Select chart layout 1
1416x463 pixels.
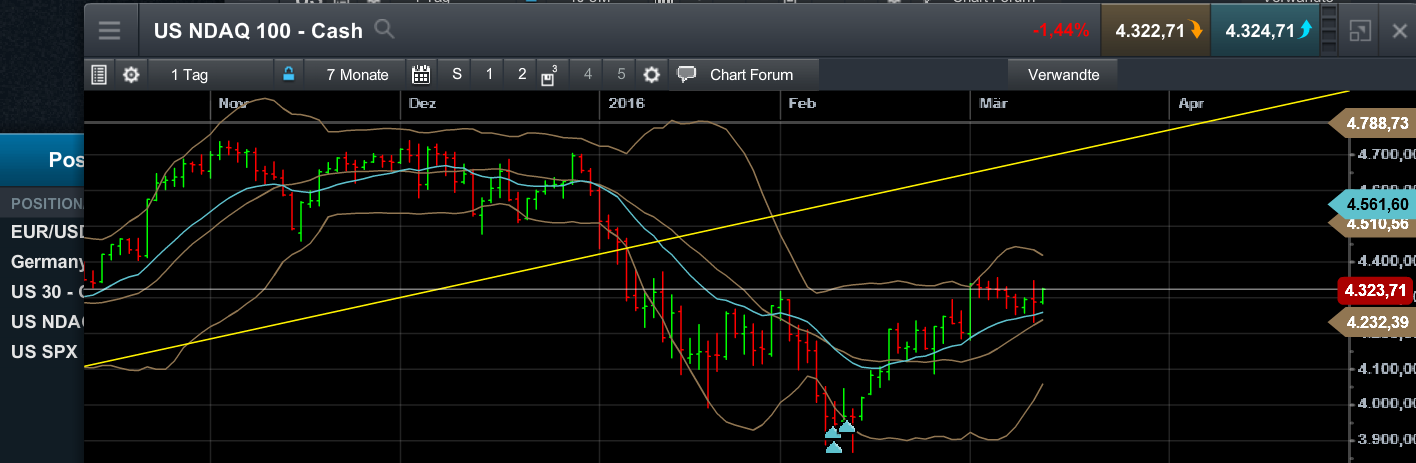(489, 74)
